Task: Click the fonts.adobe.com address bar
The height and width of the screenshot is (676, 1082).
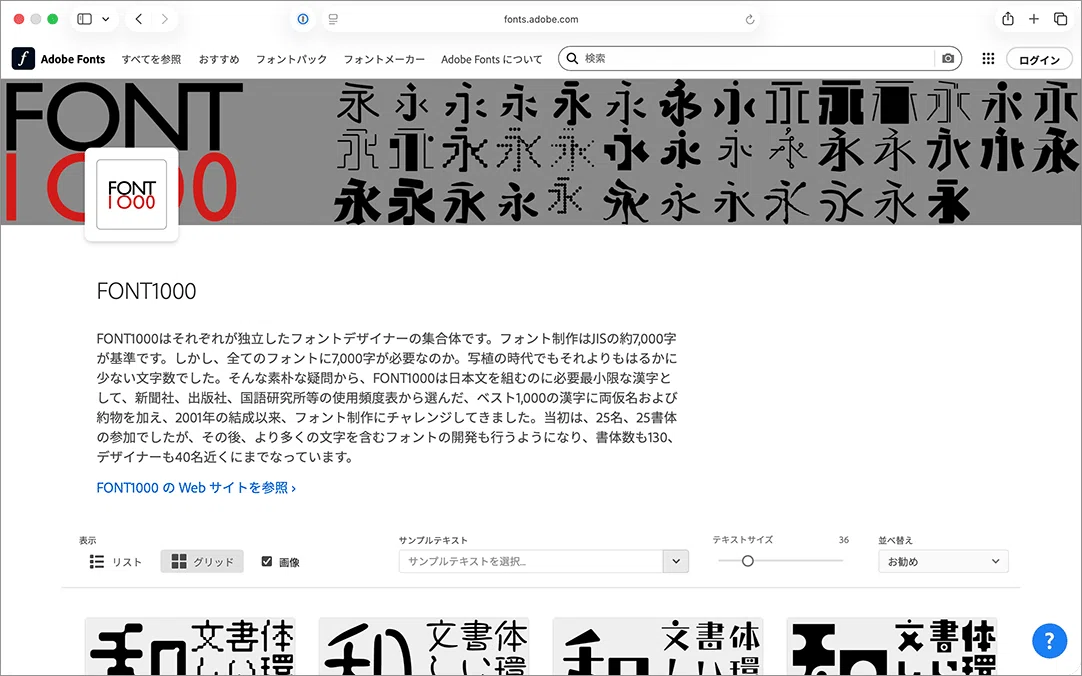Action: [x=541, y=19]
